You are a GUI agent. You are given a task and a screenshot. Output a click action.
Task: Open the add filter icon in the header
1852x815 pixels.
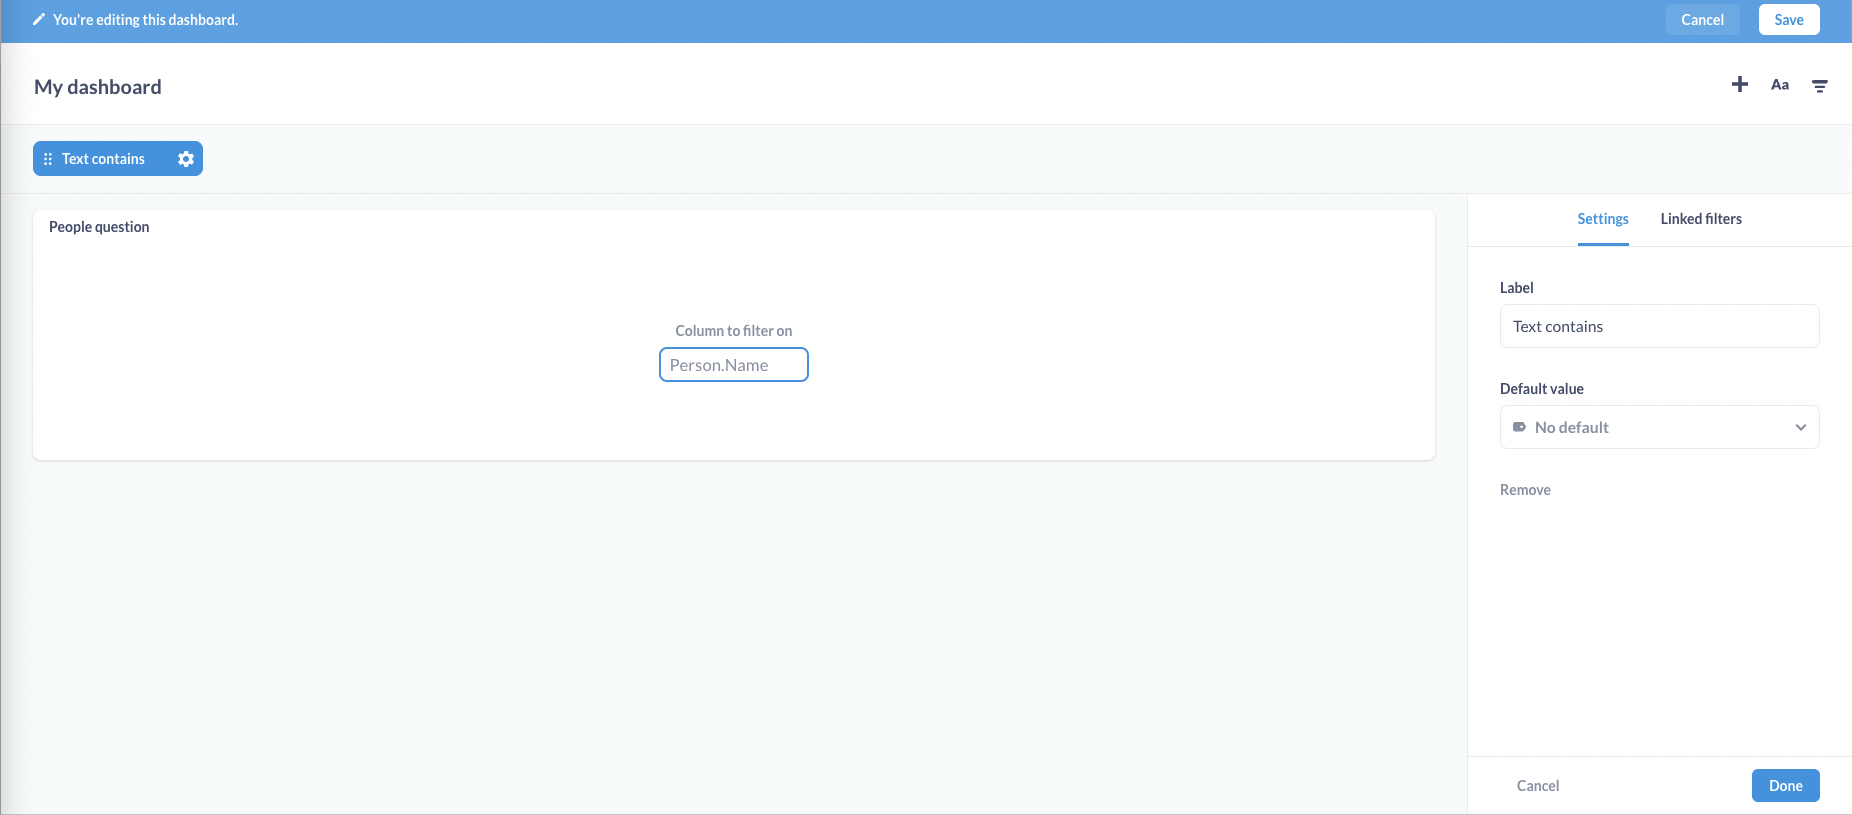tap(1820, 86)
